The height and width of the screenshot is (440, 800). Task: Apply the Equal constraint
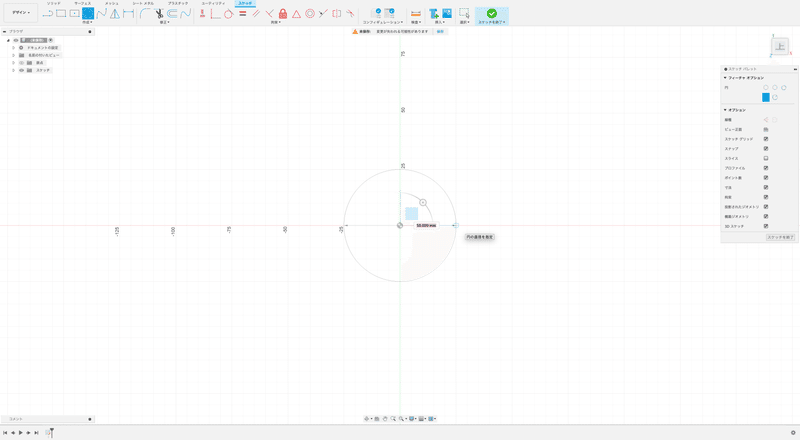(x=243, y=14)
